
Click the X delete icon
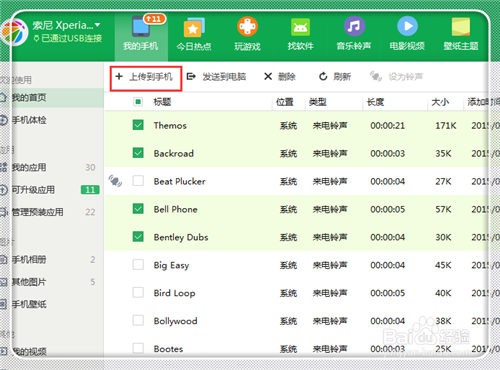click(268, 77)
